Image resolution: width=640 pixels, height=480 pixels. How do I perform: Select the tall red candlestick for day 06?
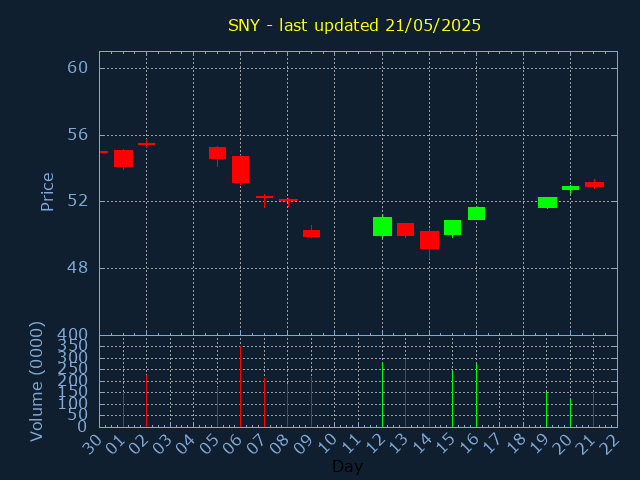(x=240, y=169)
